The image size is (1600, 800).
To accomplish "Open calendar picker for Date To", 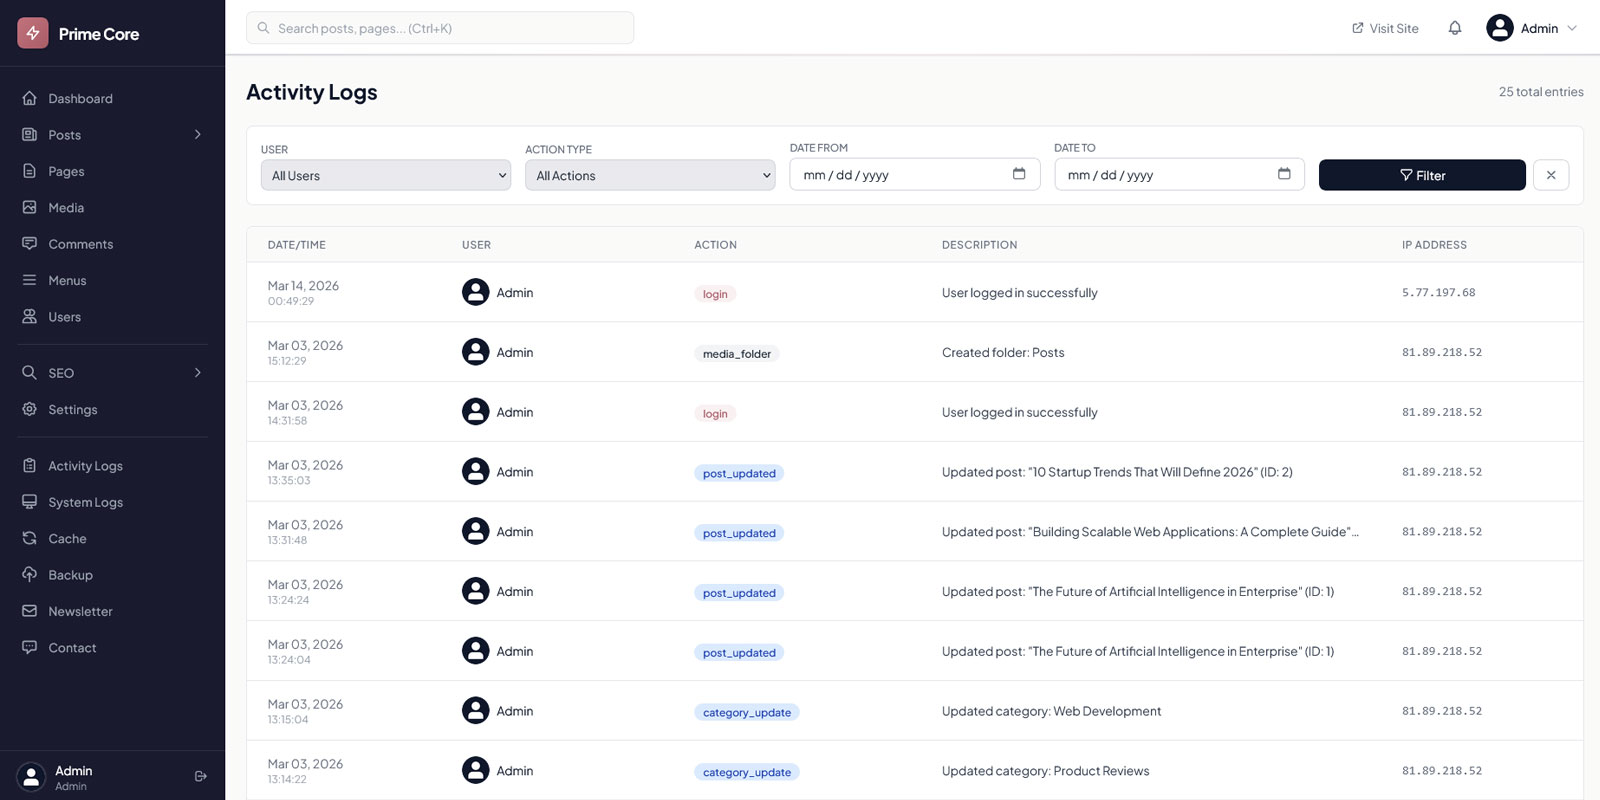I will [x=1284, y=174].
